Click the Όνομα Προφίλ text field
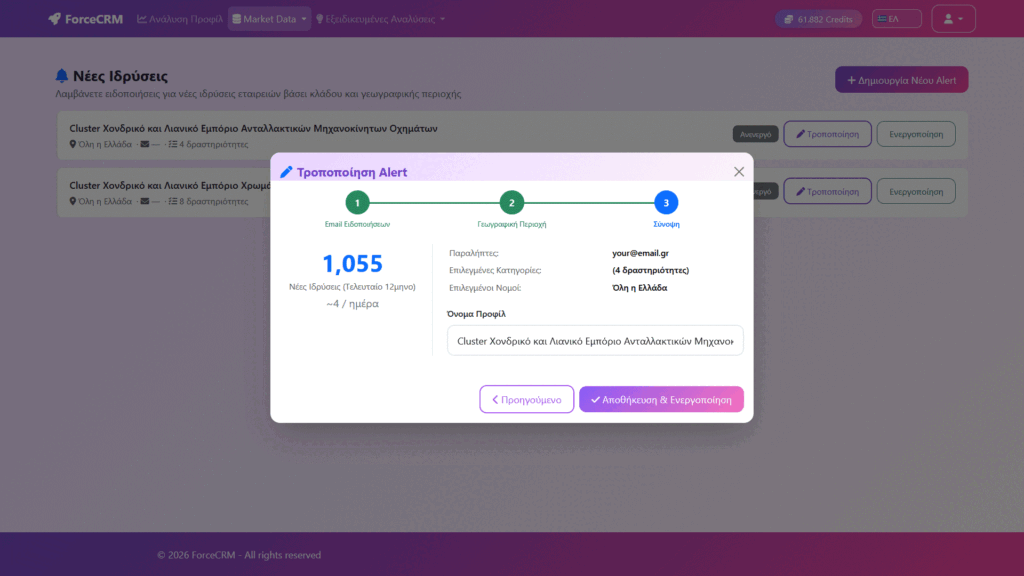 pyautogui.click(x=595, y=341)
